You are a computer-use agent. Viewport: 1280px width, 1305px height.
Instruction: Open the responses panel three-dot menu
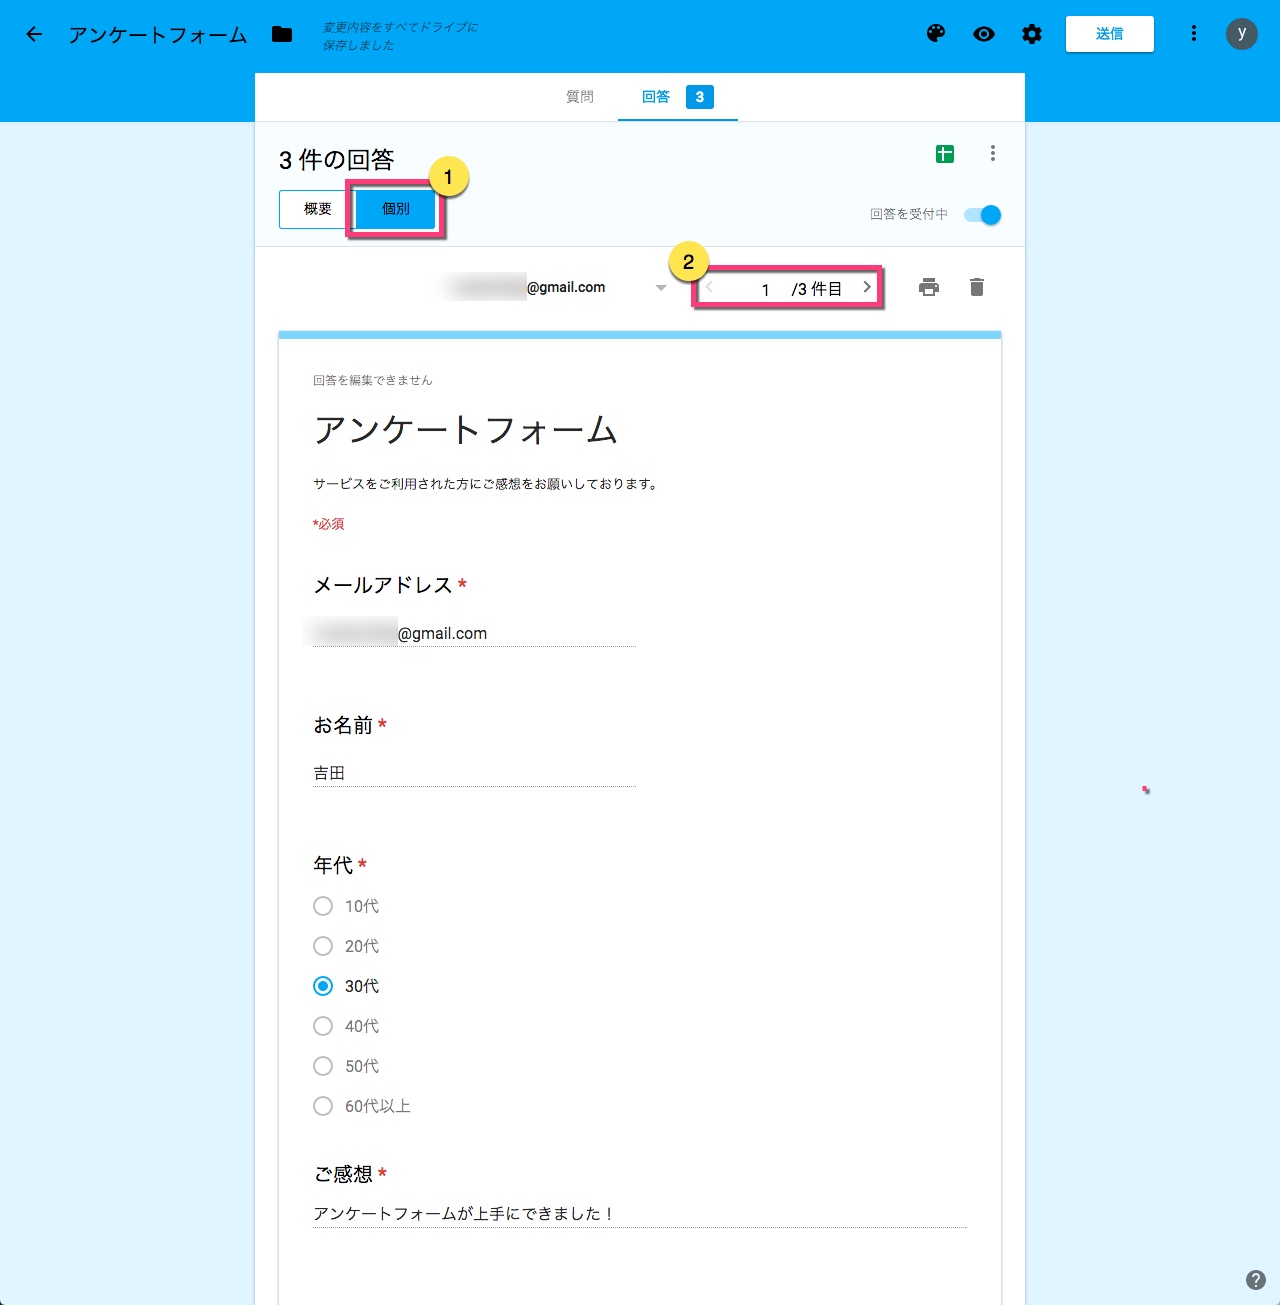(x=993, y=153)
